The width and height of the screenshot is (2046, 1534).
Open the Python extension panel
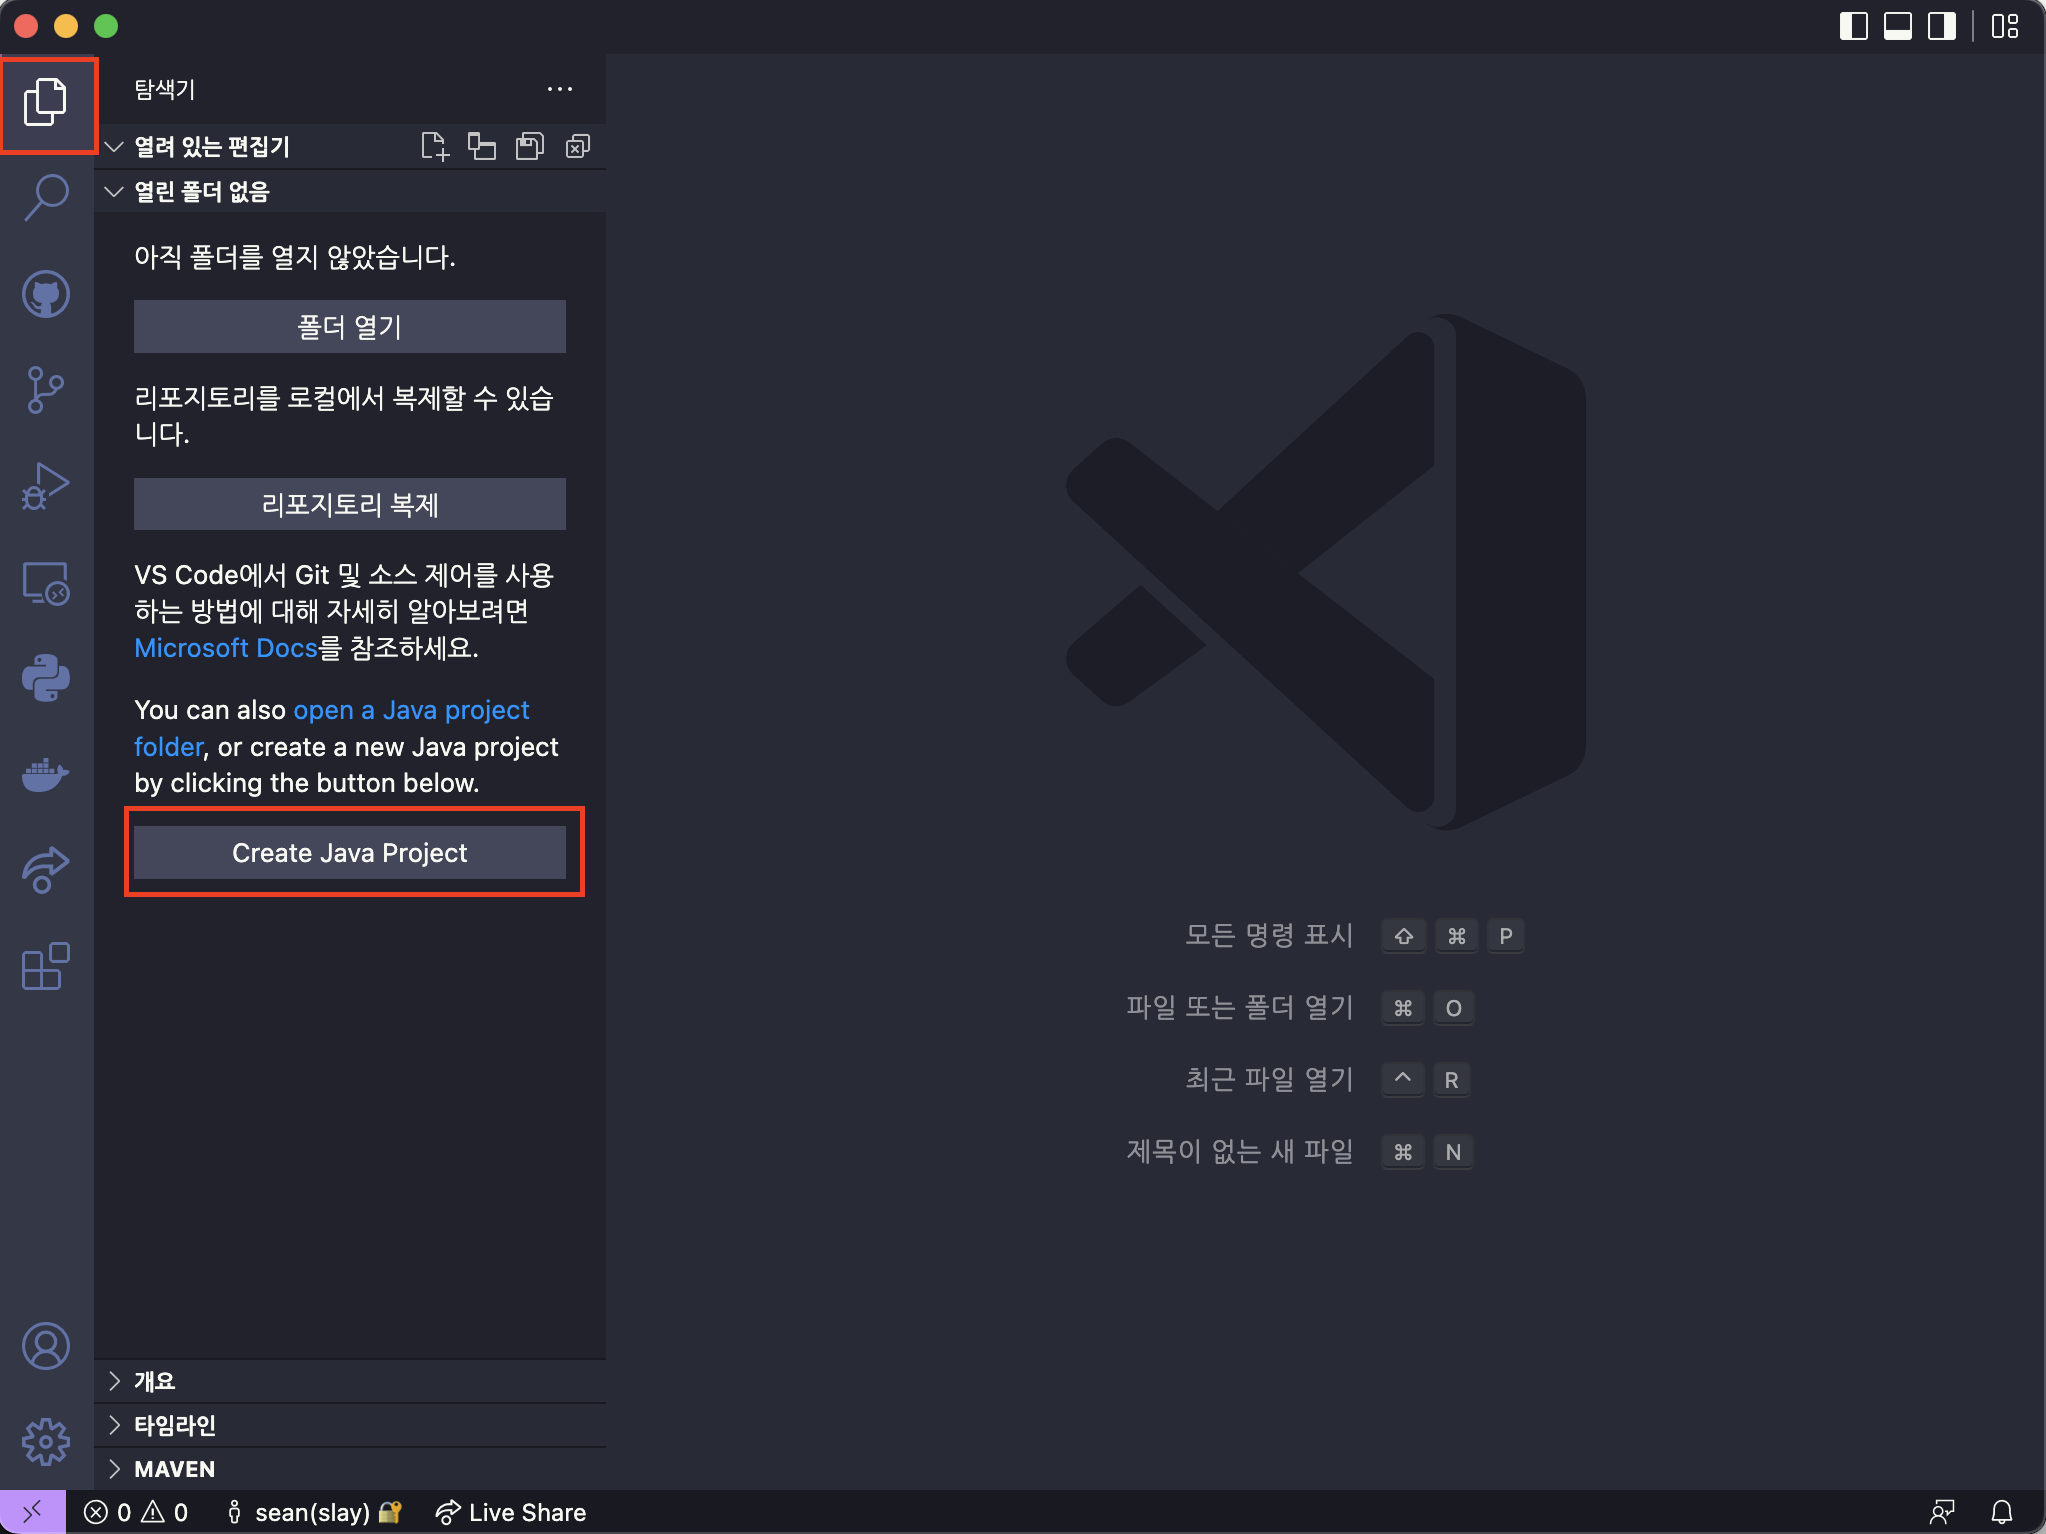[x=46, y=678]
